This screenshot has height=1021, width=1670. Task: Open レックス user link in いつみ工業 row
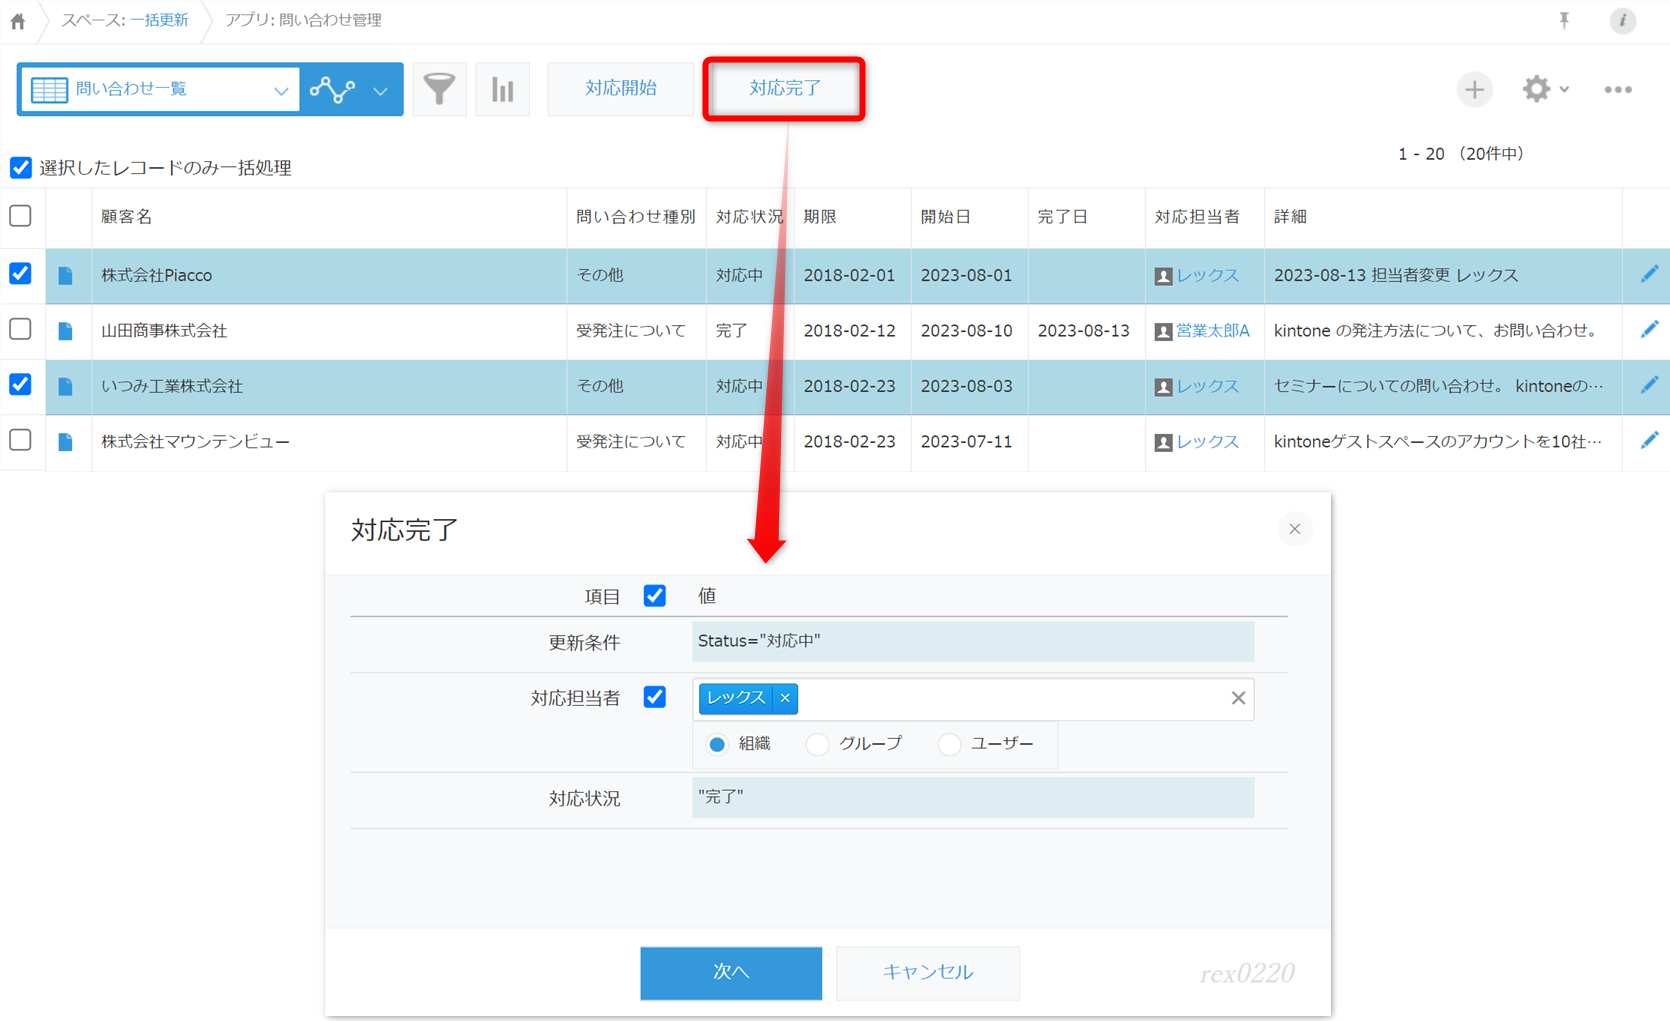(x=1207, y=386)
